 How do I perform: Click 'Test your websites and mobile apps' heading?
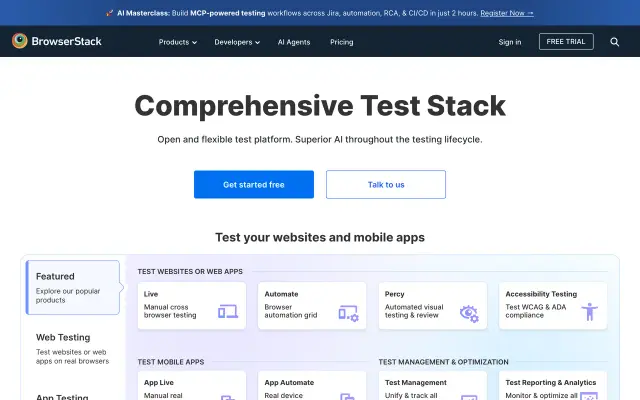click(320, 237)
